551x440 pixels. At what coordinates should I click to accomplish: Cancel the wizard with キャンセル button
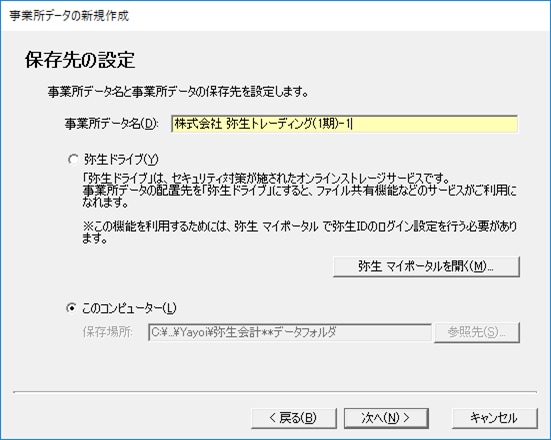(494, 418)
